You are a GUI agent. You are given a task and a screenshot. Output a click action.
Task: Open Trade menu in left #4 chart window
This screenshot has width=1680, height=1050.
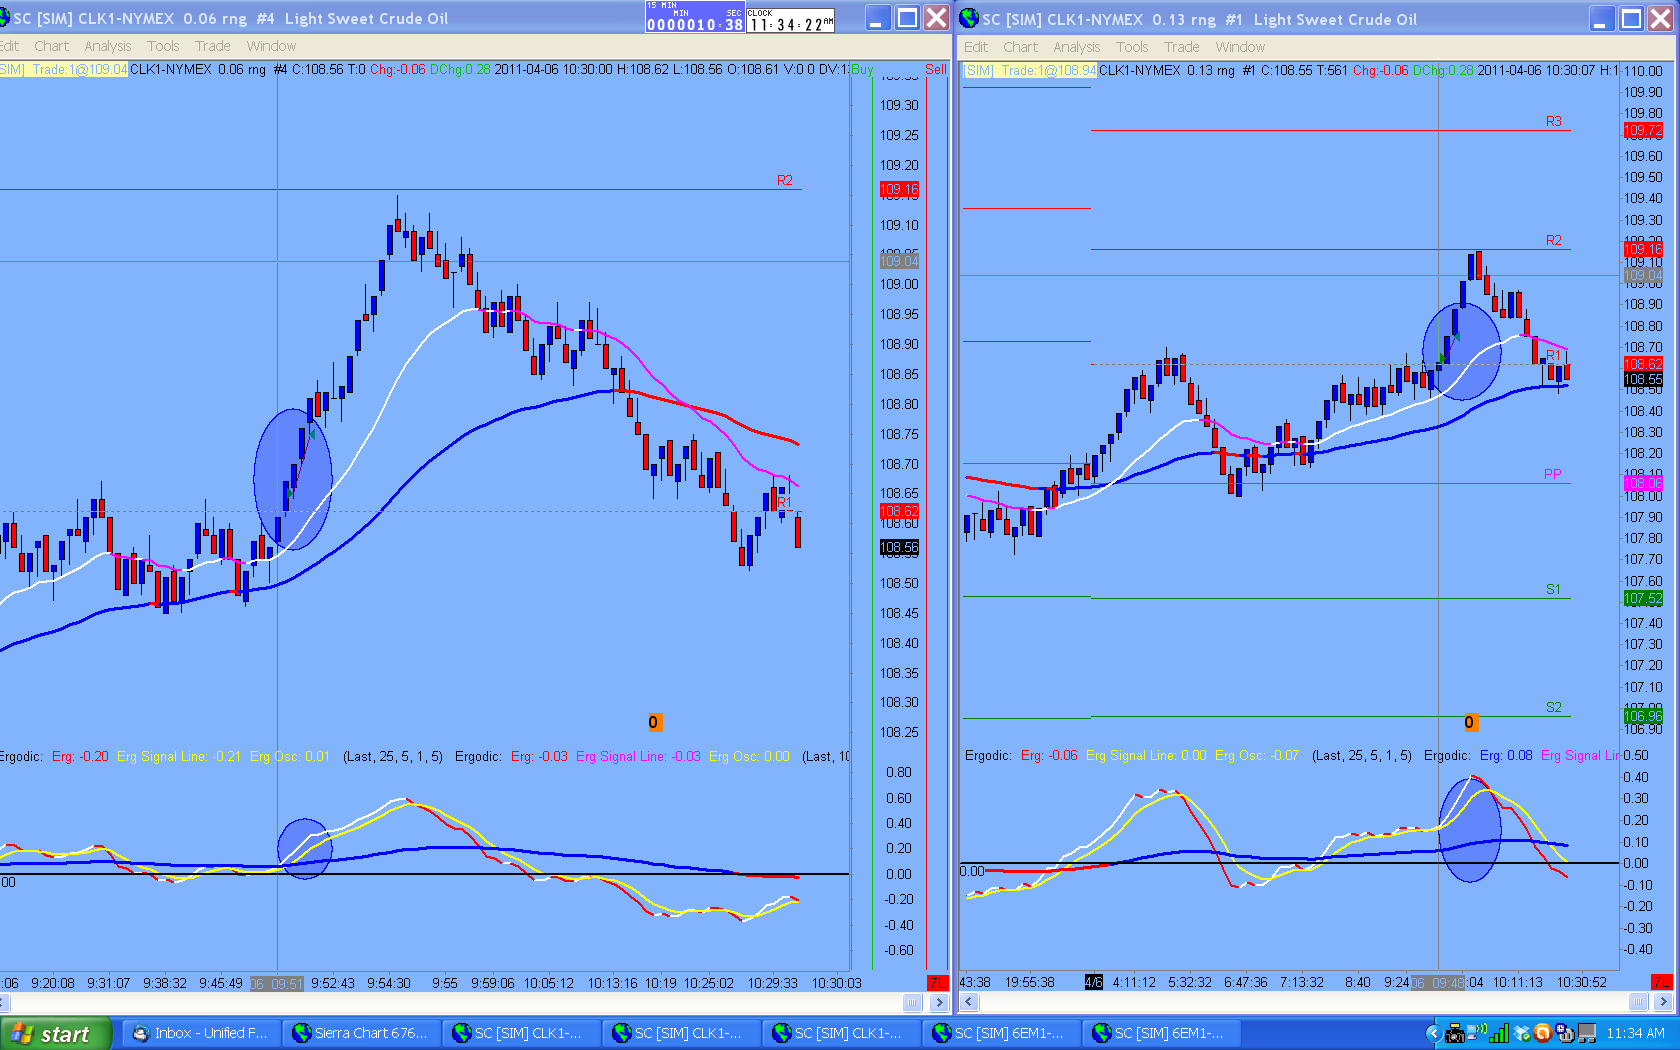(x=212, y=46)
